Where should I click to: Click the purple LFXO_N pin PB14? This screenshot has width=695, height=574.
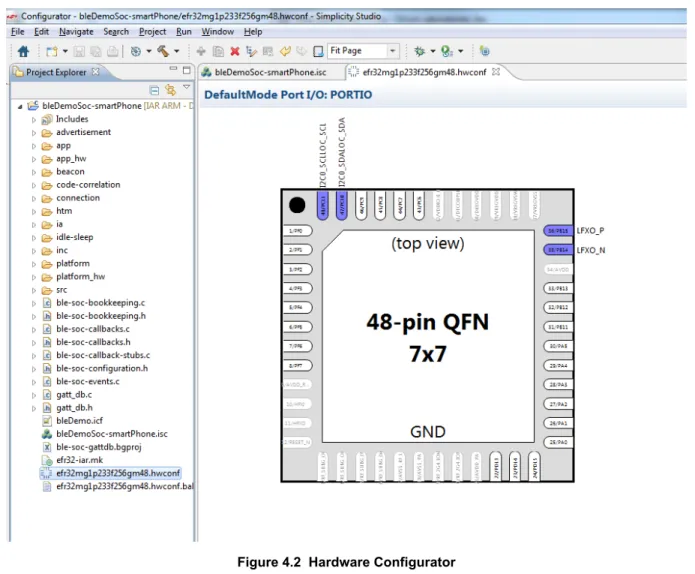click(558, 250)
